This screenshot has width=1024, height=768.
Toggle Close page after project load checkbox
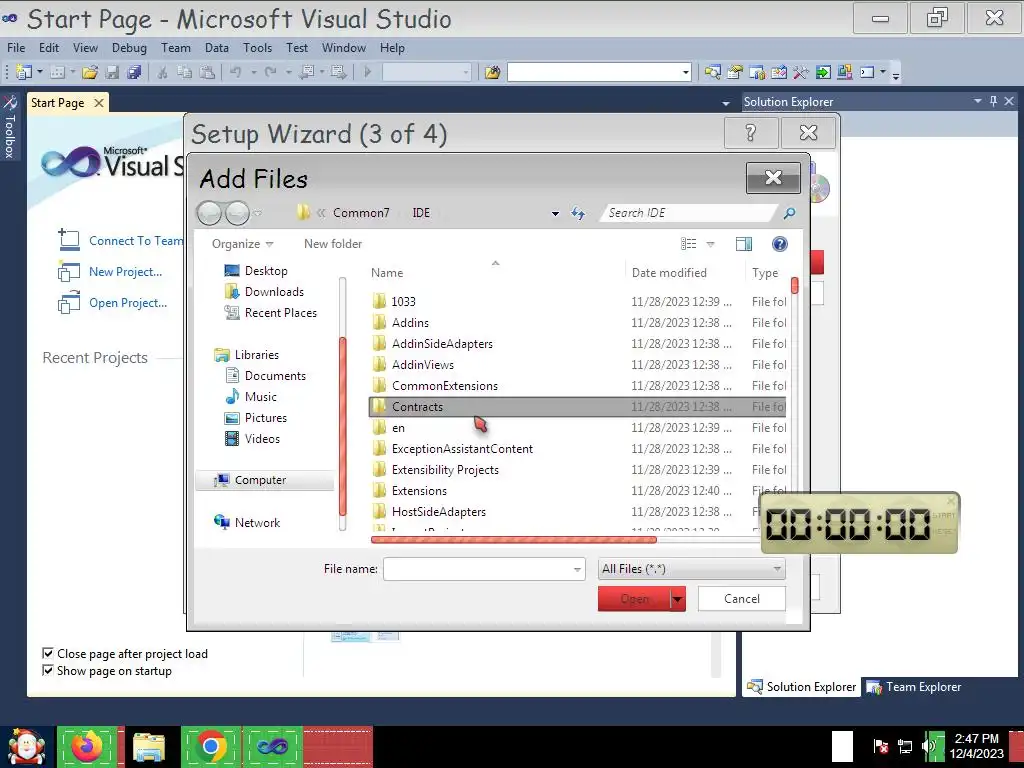[48, 653]
